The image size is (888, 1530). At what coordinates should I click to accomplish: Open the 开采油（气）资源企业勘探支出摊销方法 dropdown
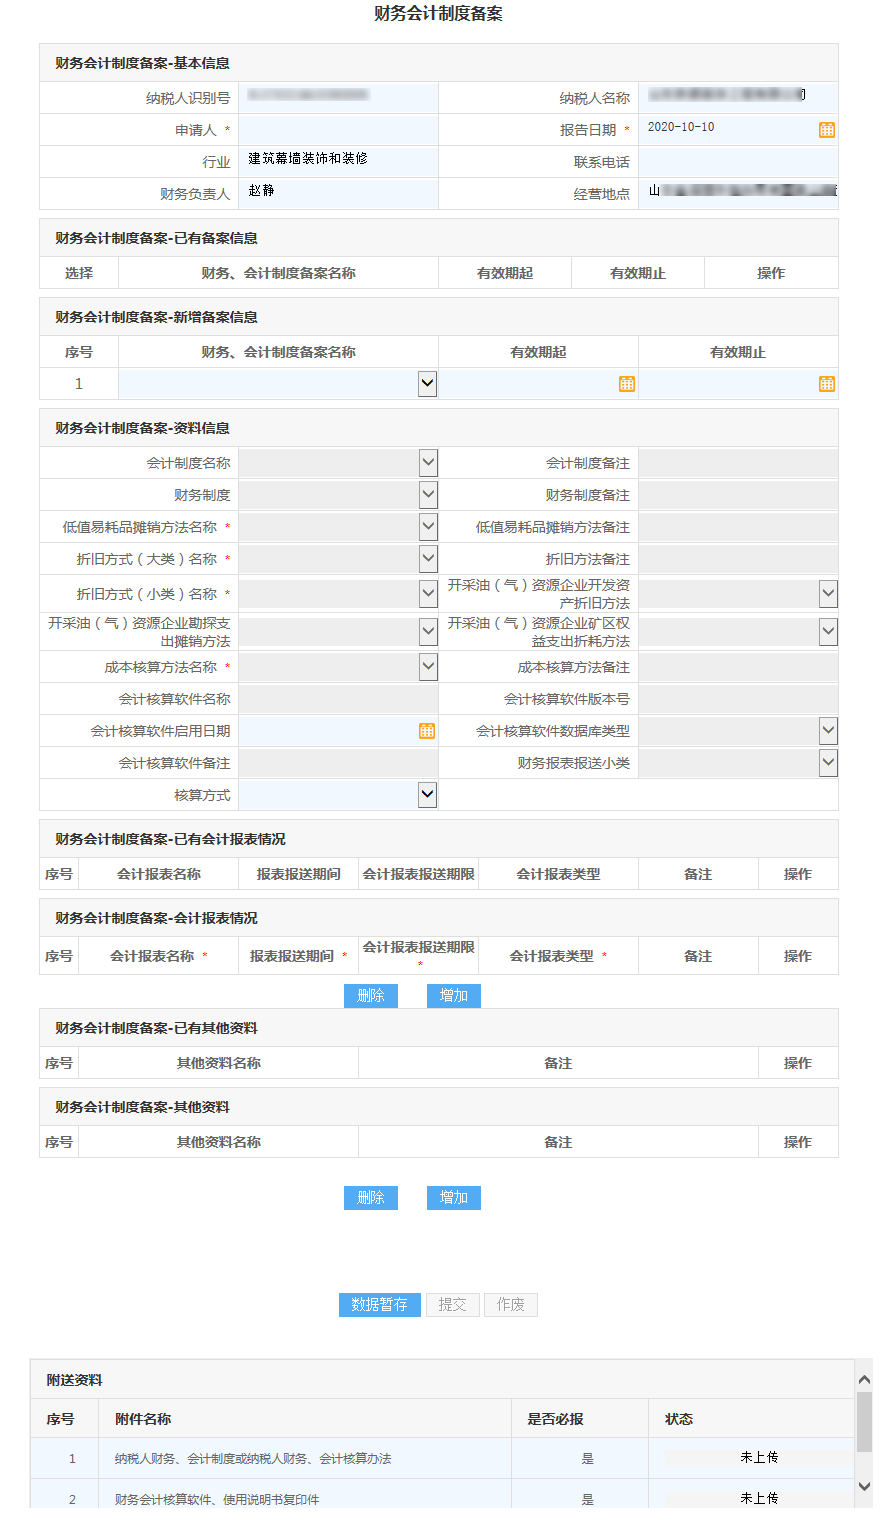(428, 631)
